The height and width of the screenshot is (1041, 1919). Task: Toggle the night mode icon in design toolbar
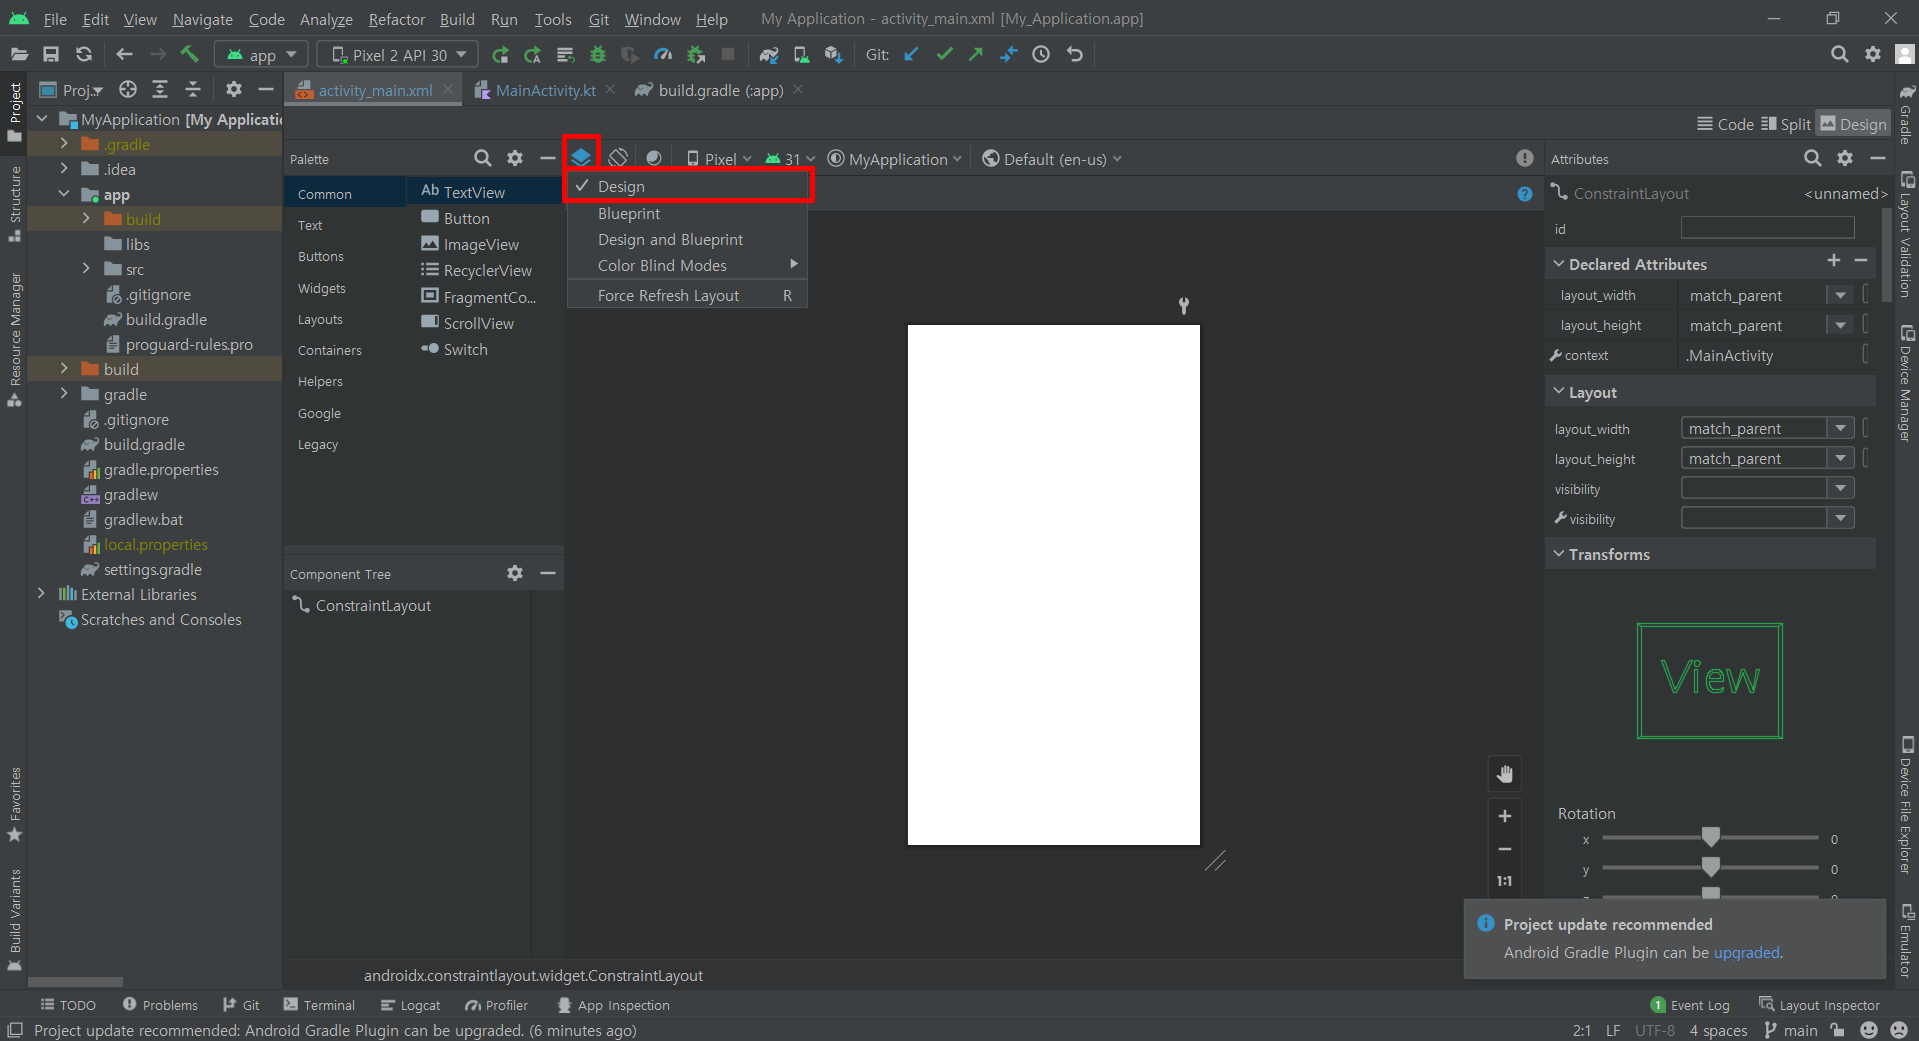654,158
